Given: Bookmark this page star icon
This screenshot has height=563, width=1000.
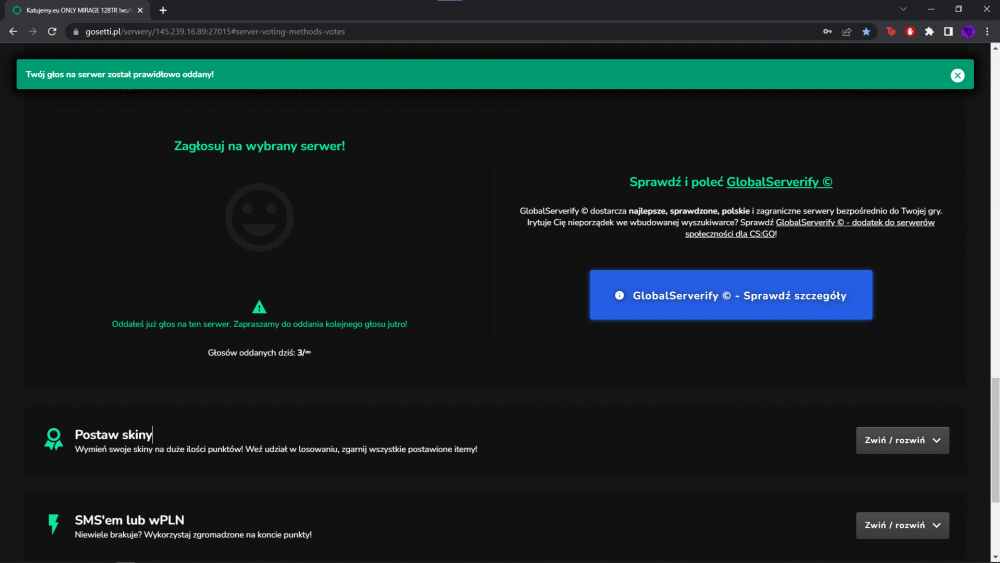Looking at the screenshot, I should pos(866,31).
